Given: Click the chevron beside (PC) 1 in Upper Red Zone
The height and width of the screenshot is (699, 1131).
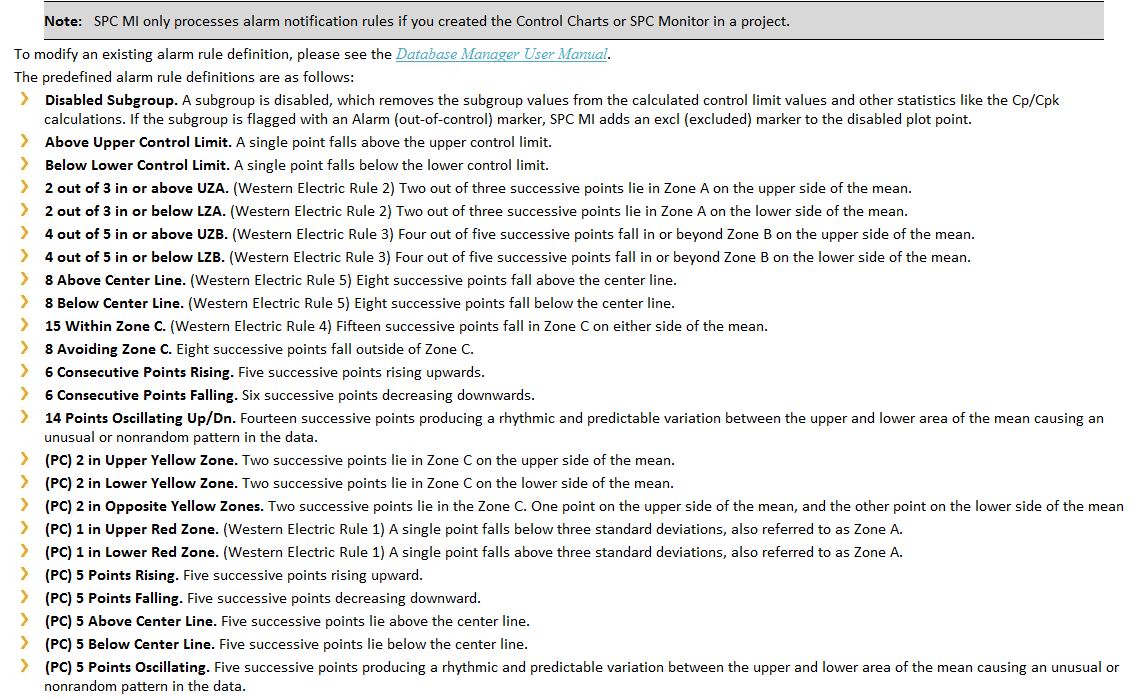Looking at the screenshot, I should point(24,529).
